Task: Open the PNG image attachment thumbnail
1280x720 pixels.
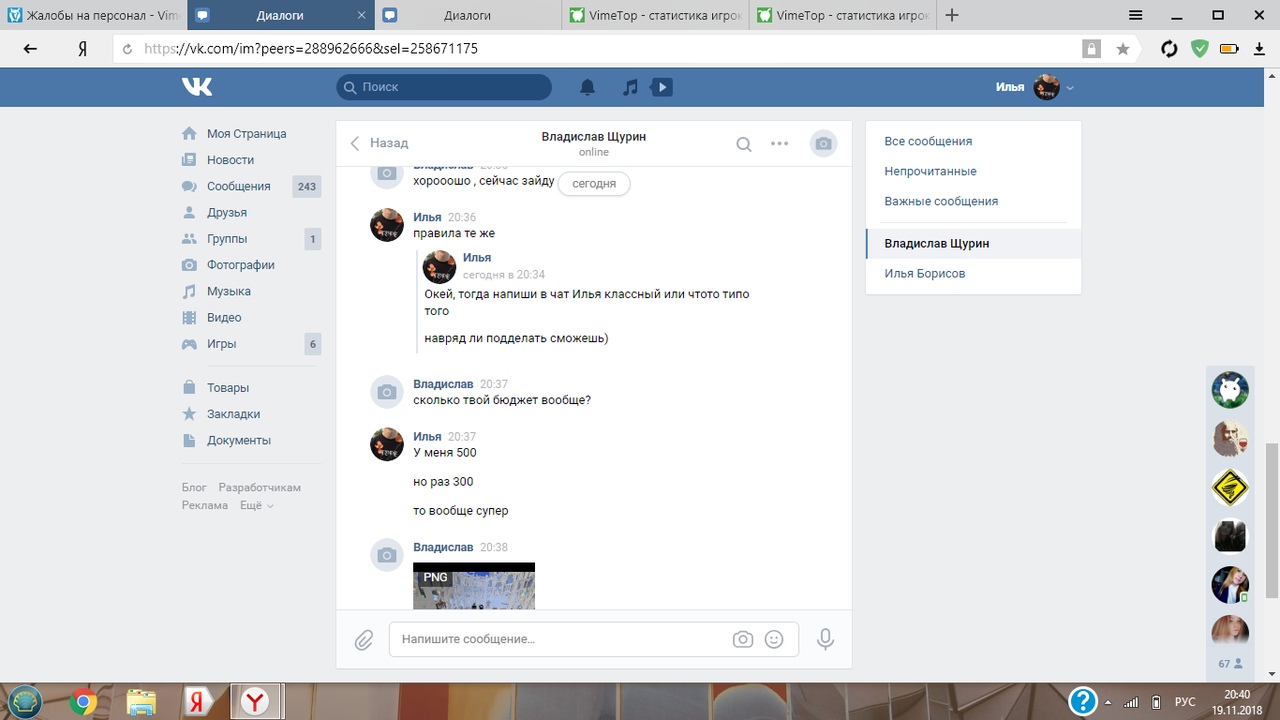Action: [x=474, y=586]
